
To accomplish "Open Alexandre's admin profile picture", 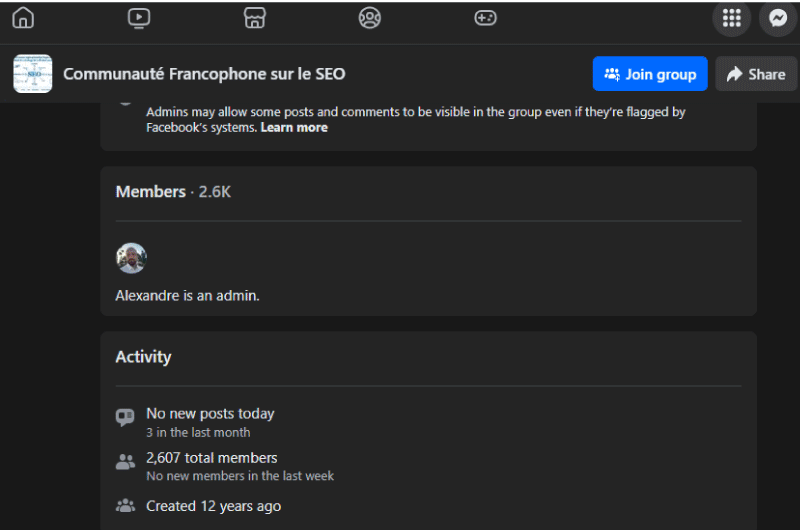I will [131, 258].
